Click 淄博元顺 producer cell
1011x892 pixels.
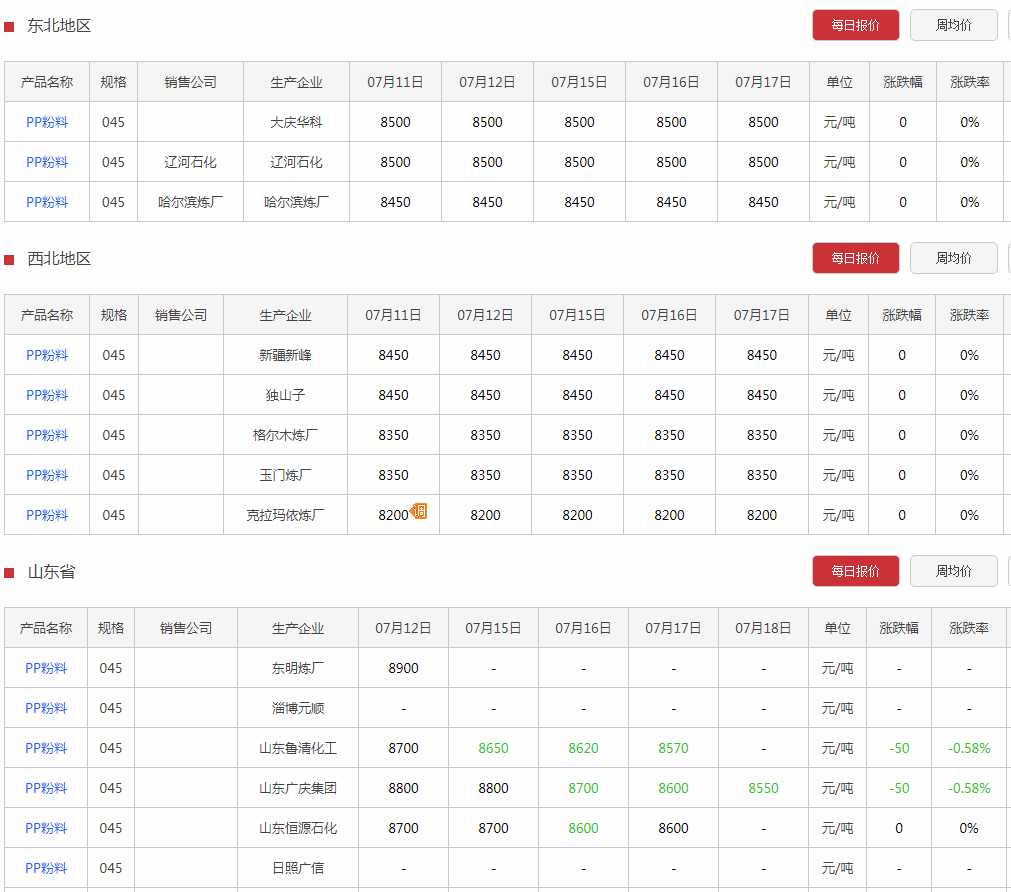[298, 708]
